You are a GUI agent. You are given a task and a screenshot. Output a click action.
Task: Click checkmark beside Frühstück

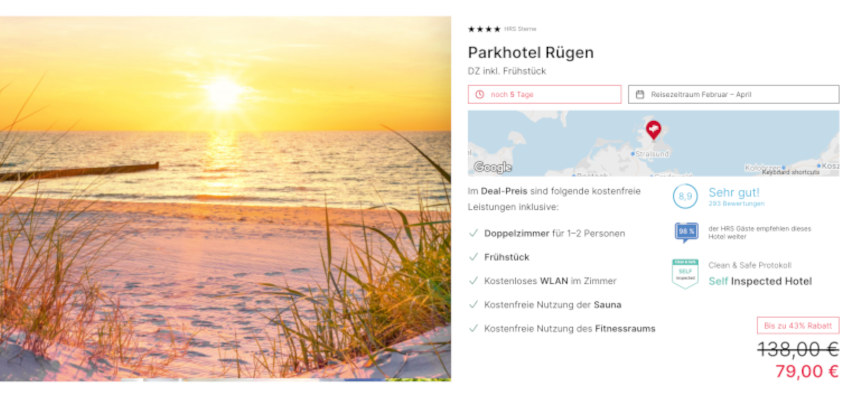click(x=473, y=257)
